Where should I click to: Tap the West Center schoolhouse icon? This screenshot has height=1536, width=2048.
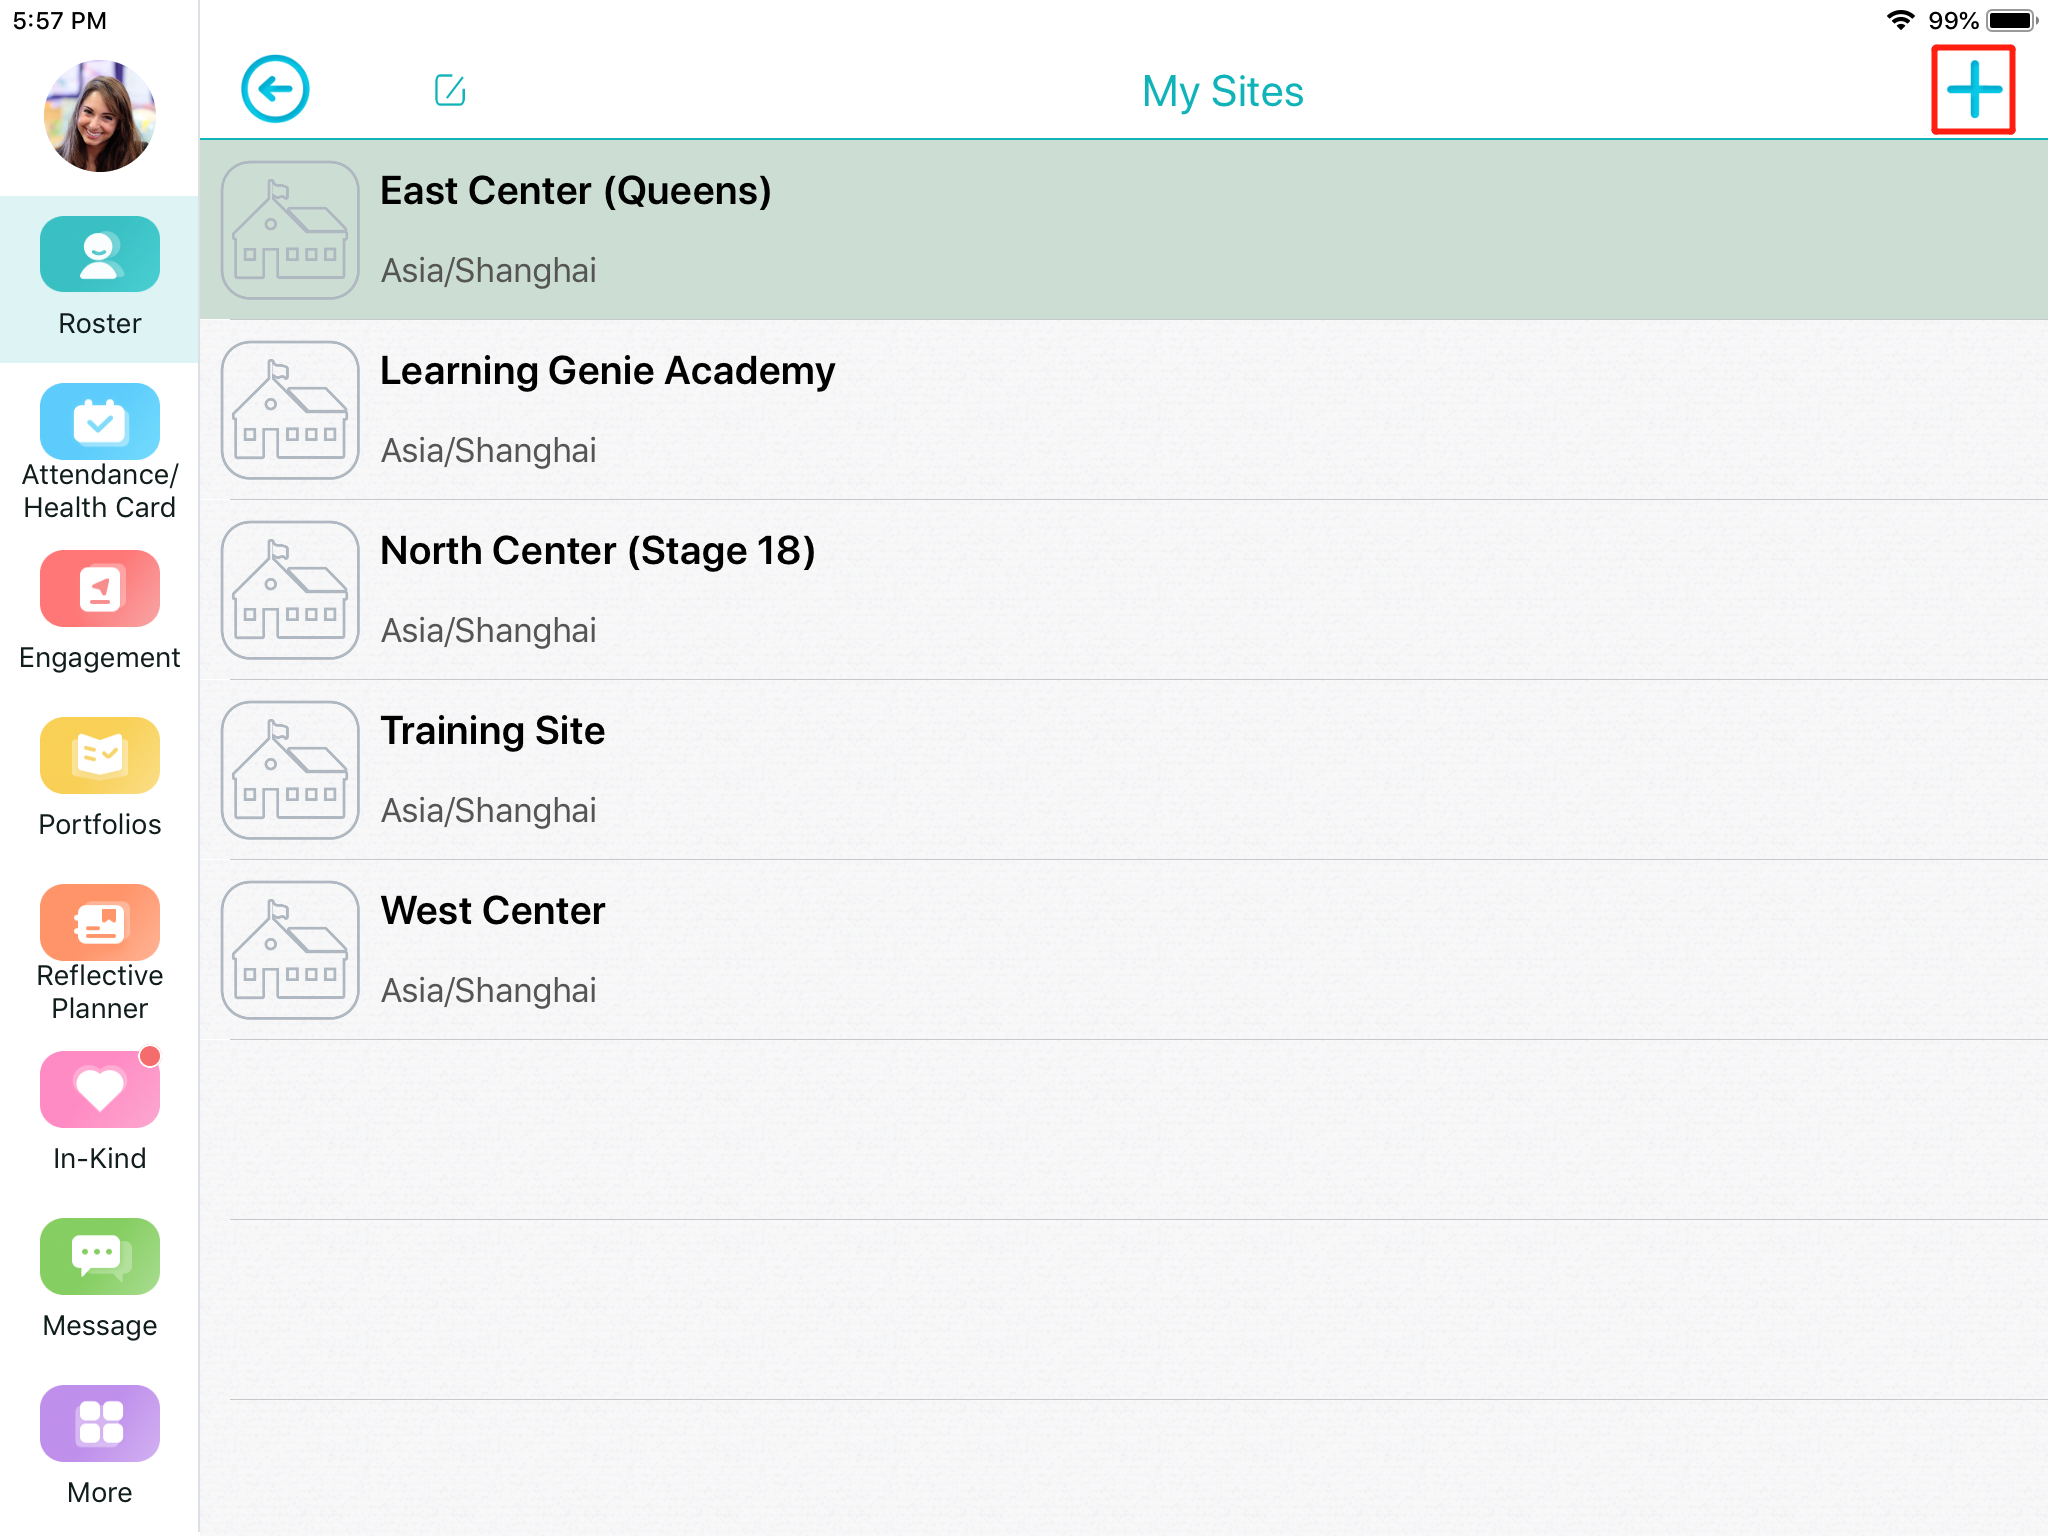pos(290,950)
